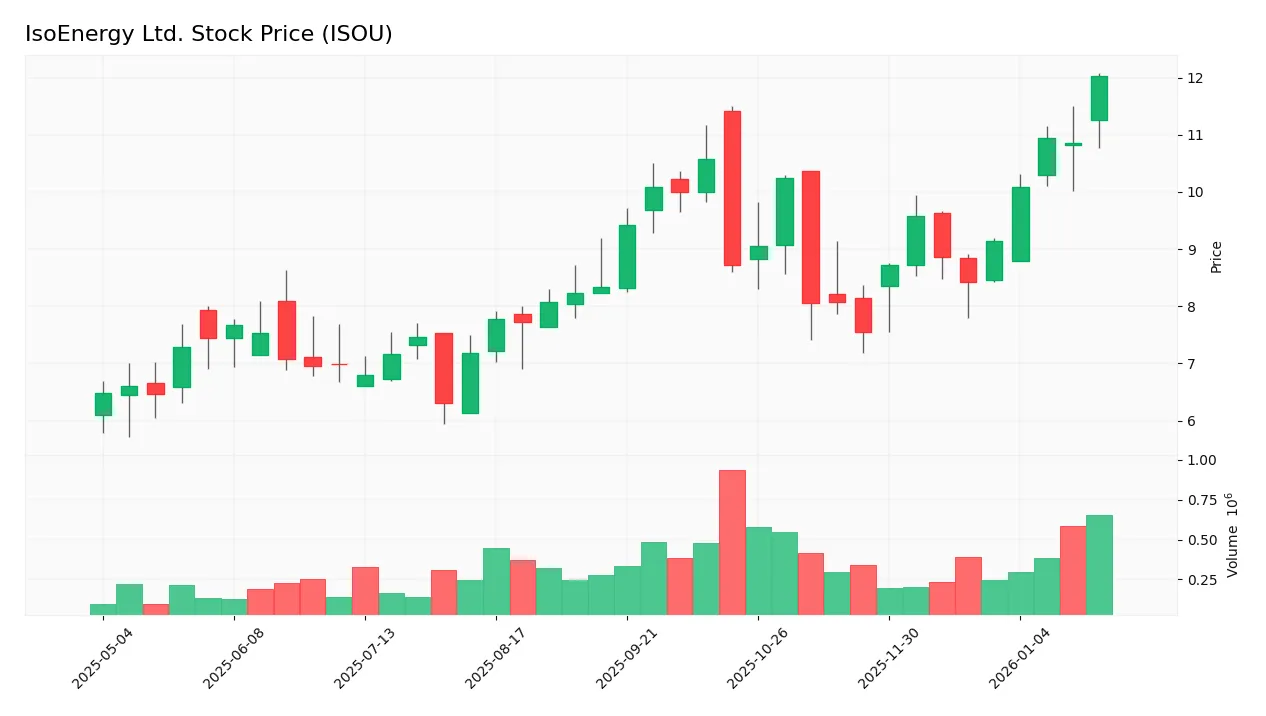Click the chart title IsoEnergy Ltd. Stock Price (ISOU)
Viewport: 1266px width, 716px height.
(x=210, y=33)
